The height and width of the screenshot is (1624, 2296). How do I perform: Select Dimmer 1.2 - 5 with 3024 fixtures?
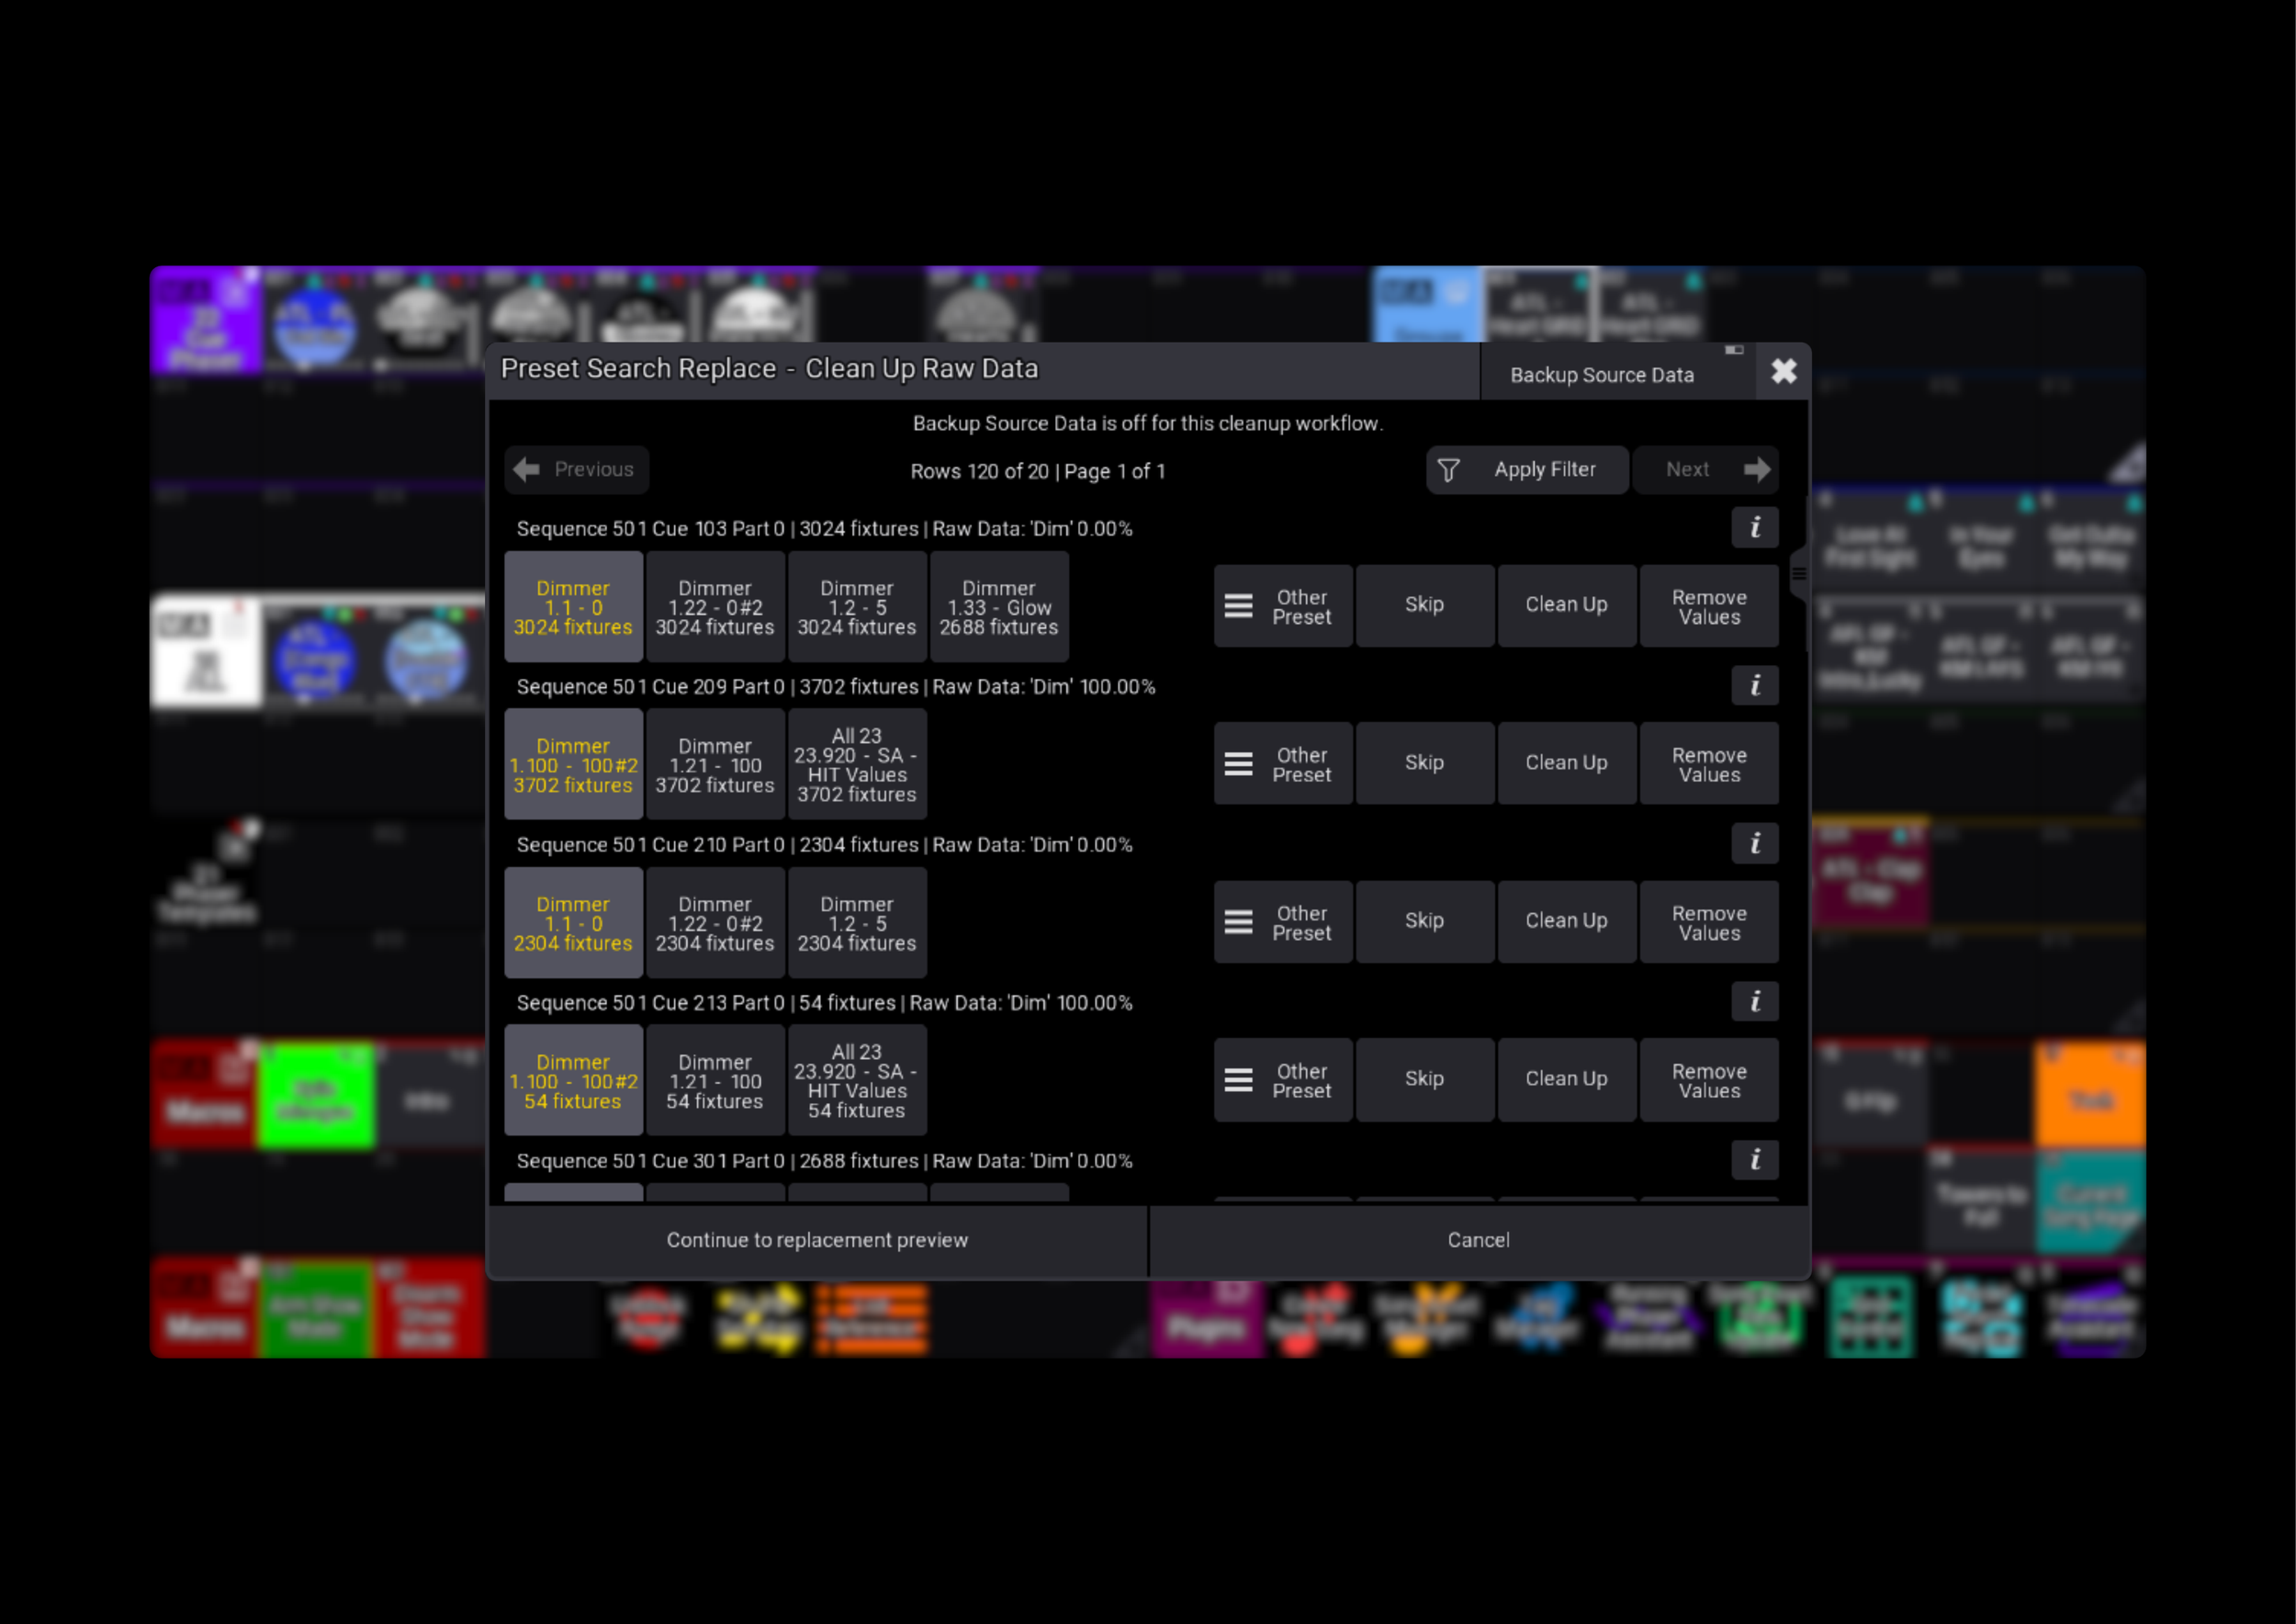[857, 607]
